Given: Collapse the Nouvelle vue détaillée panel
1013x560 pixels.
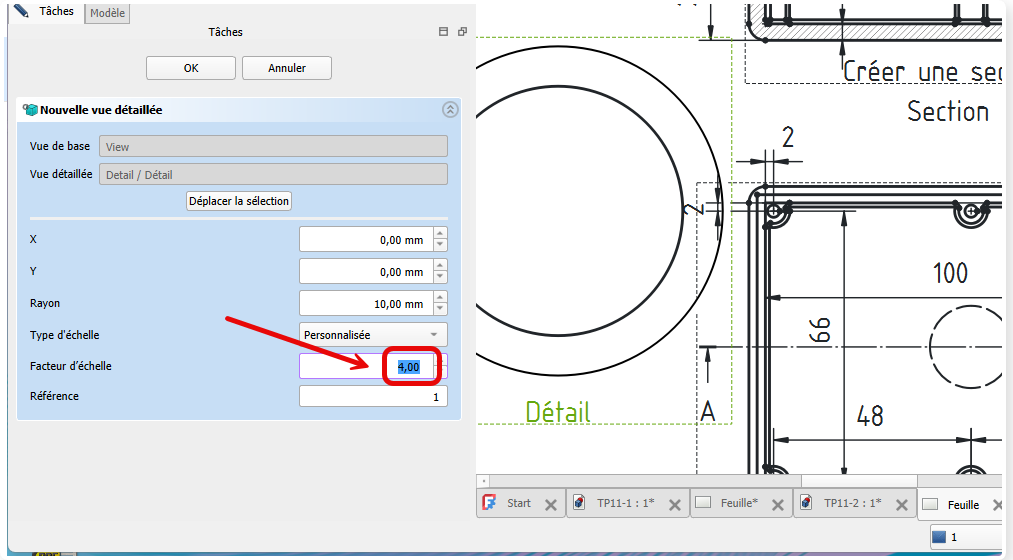Looking at the screenshot, I should coord(450,110).
